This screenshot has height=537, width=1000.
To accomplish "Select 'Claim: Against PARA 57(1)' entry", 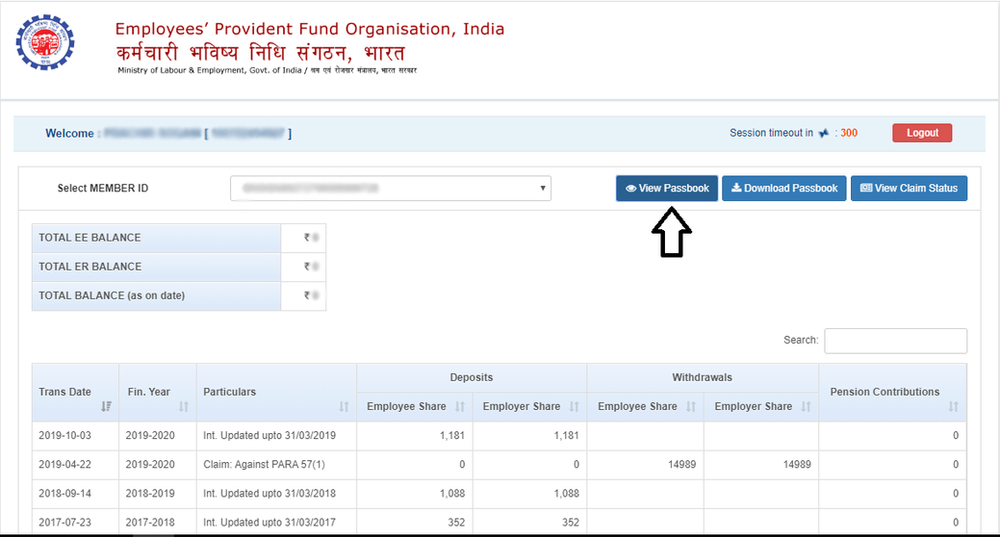I will tap(264, 464).
